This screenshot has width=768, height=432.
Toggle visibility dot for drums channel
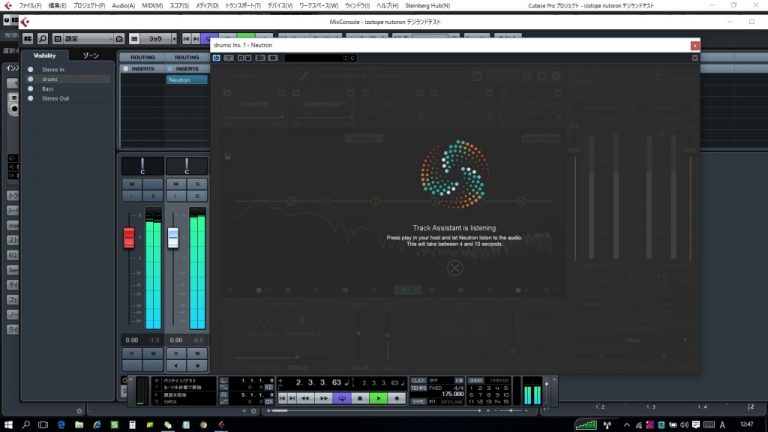[30, 79]
